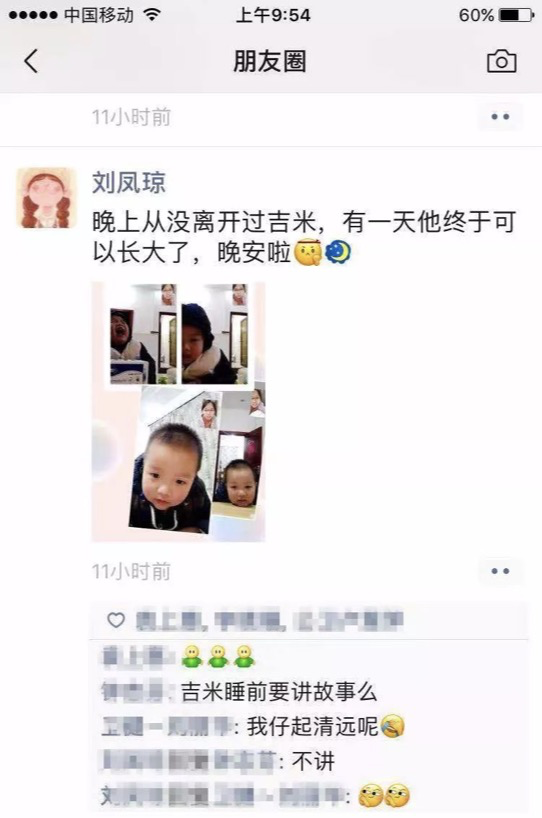This screenshot has width=542, height=818.
Task: Open the comment menu dots under collage
Action: tap(500, 571)
